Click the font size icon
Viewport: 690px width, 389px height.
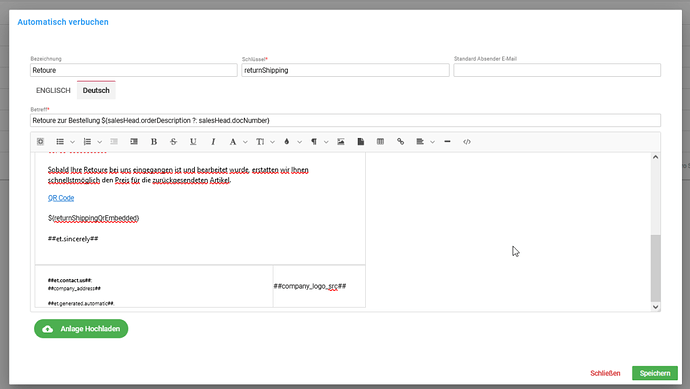260,142
